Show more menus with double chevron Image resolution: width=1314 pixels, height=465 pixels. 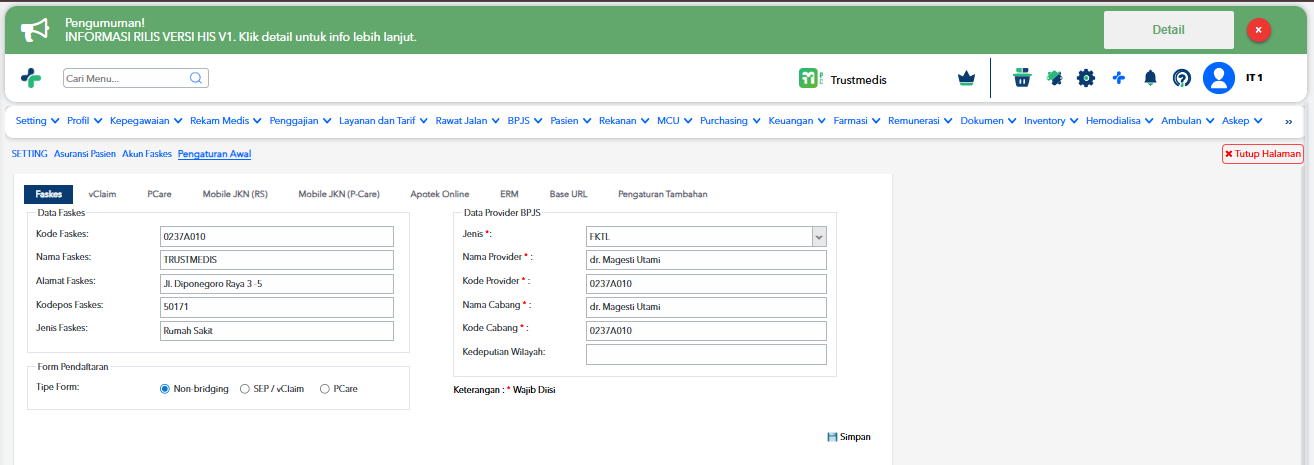click(1288, 121)
